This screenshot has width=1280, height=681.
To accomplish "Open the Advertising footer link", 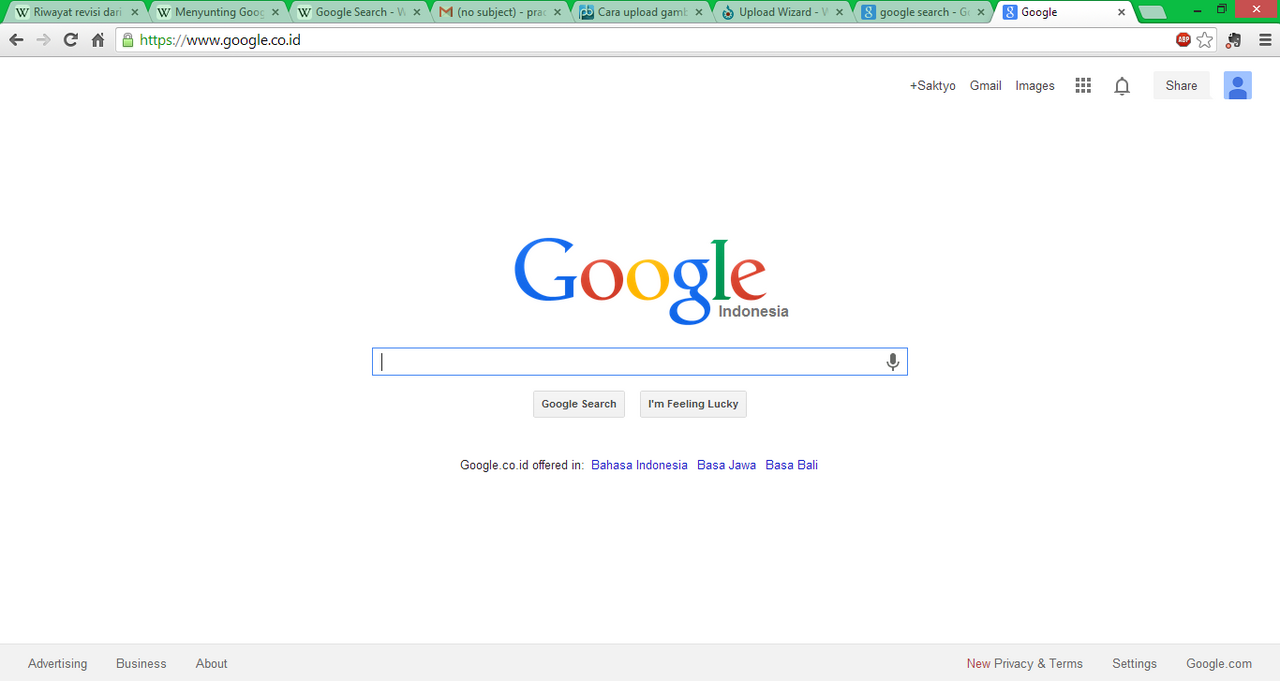I will point(57,664).
